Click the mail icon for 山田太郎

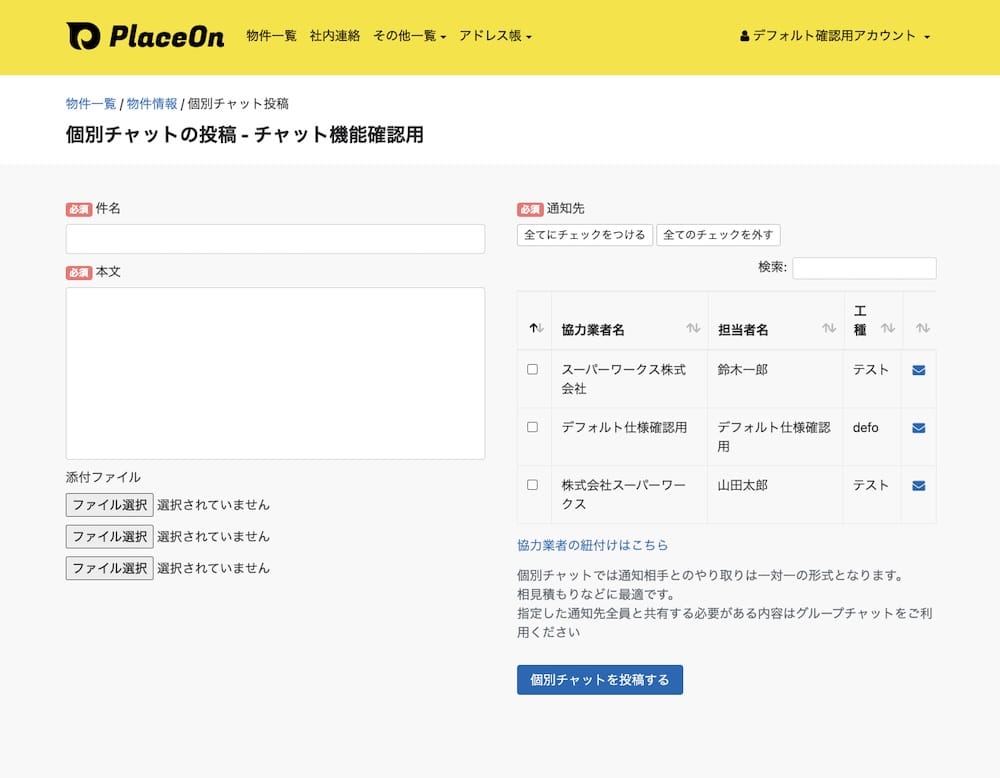point(918,486)
